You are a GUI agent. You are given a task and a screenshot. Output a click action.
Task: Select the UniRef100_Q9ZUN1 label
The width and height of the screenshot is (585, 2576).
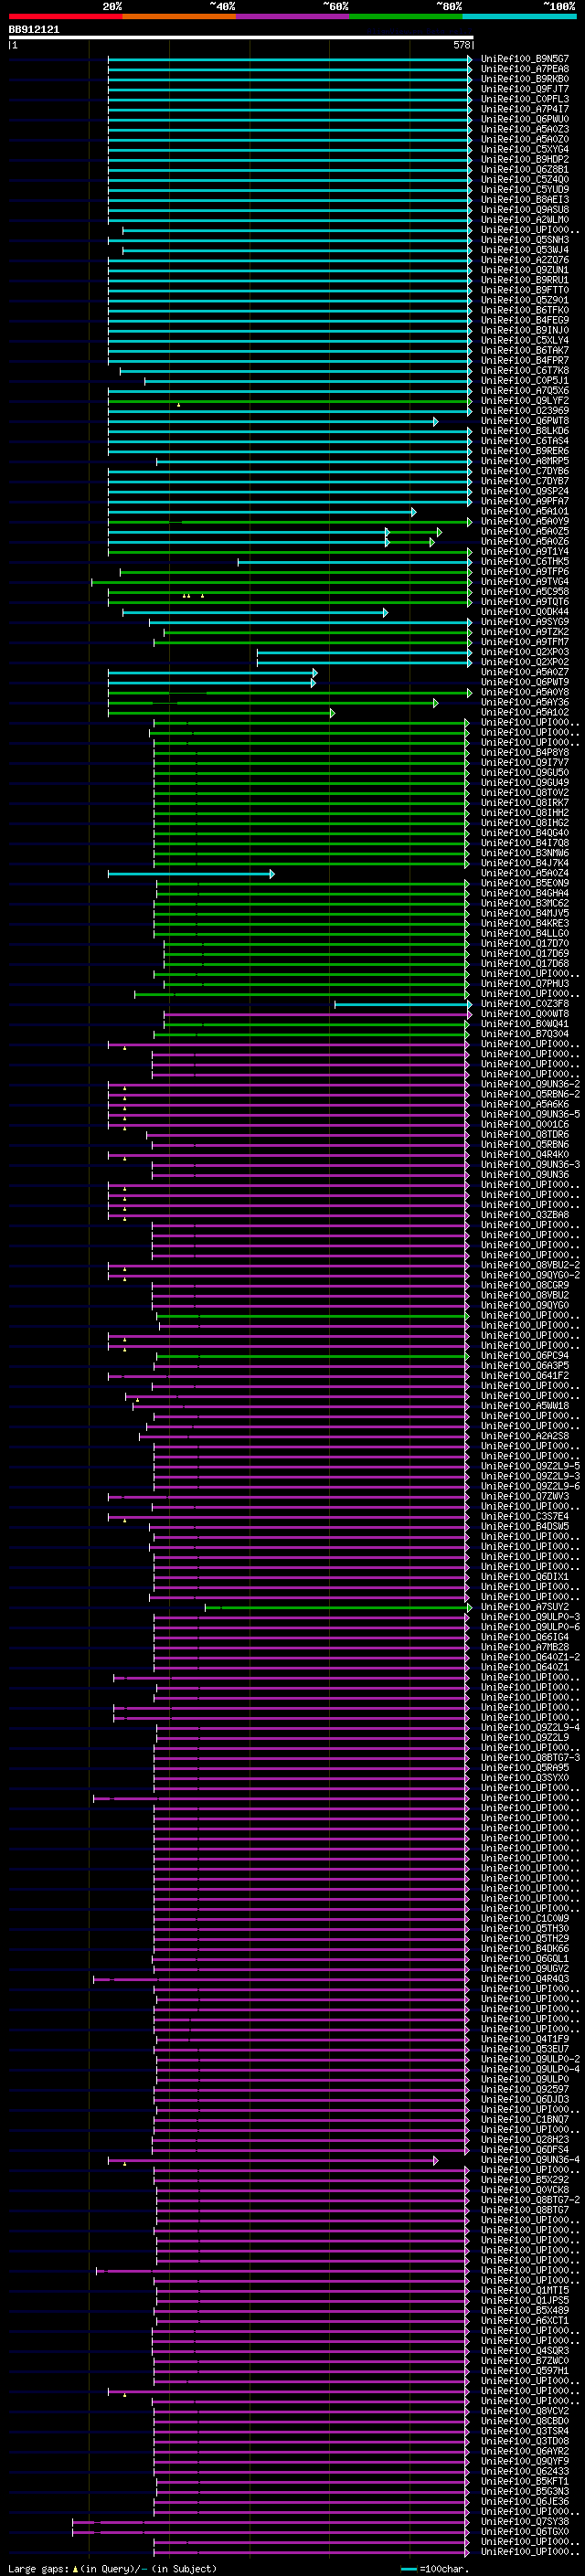(x=525, y=270)
